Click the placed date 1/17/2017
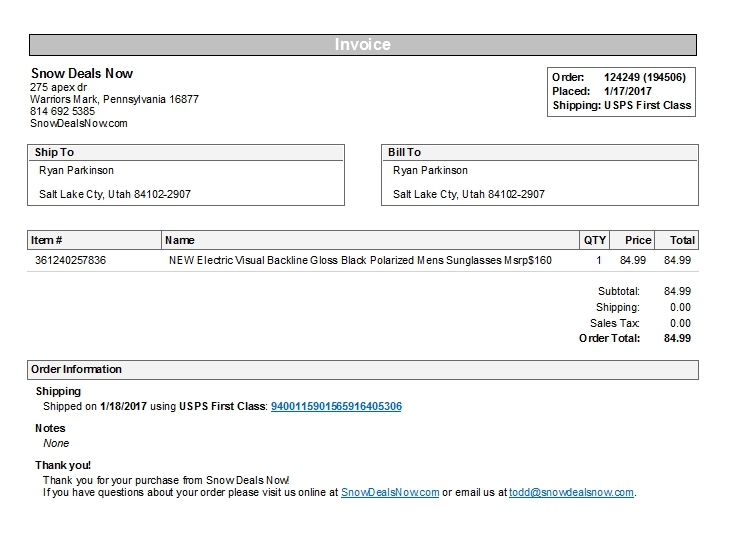The image size is (729, 534). click(628, 91)
